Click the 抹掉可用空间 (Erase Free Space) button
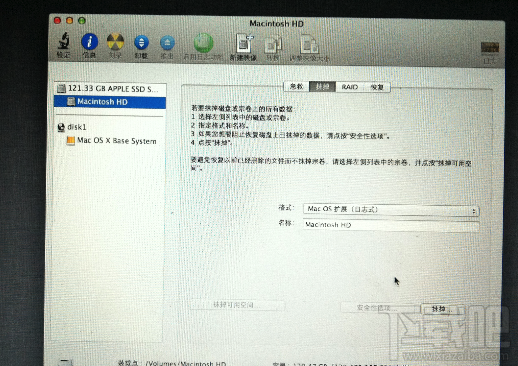518x366 pixels. tap(237, 305)
